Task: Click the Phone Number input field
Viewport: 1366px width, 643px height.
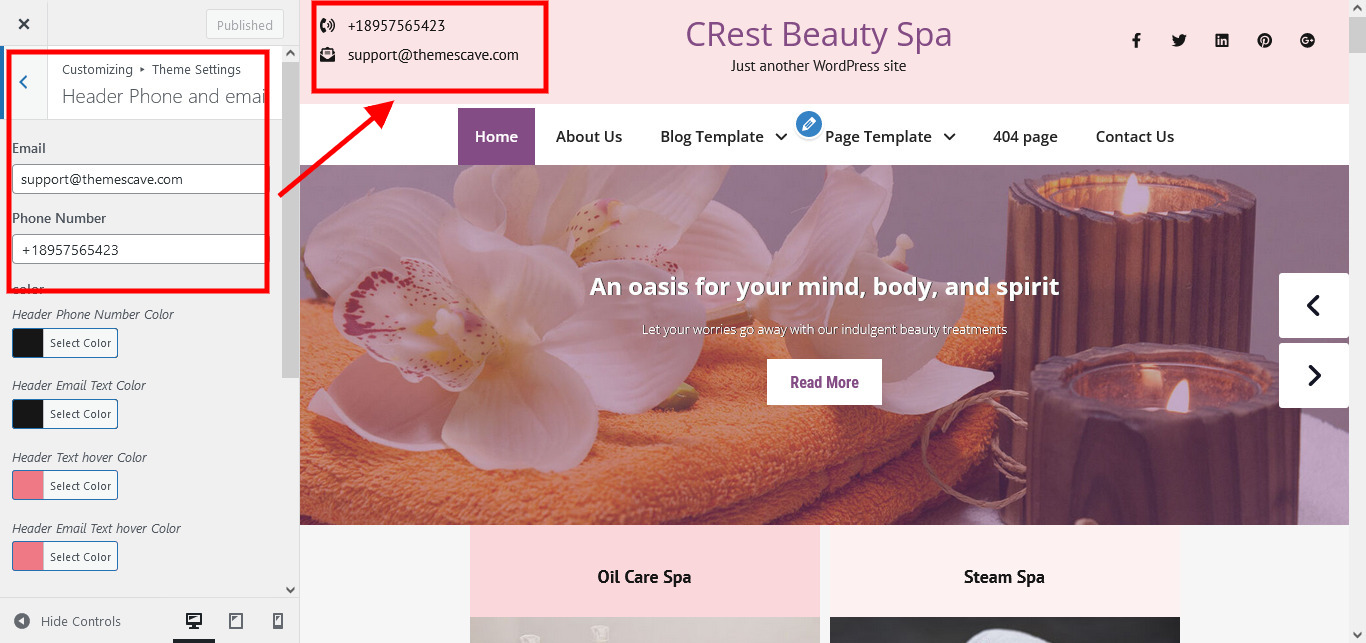Action: [139, 249]
